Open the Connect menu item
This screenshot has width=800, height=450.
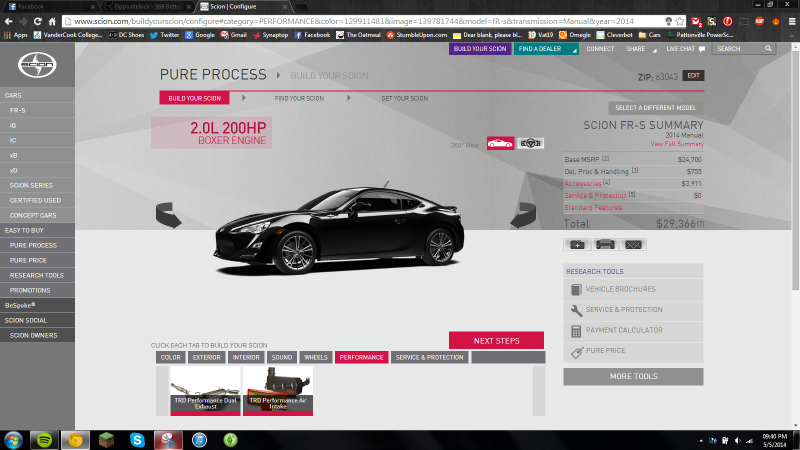(x=600, y=49)
